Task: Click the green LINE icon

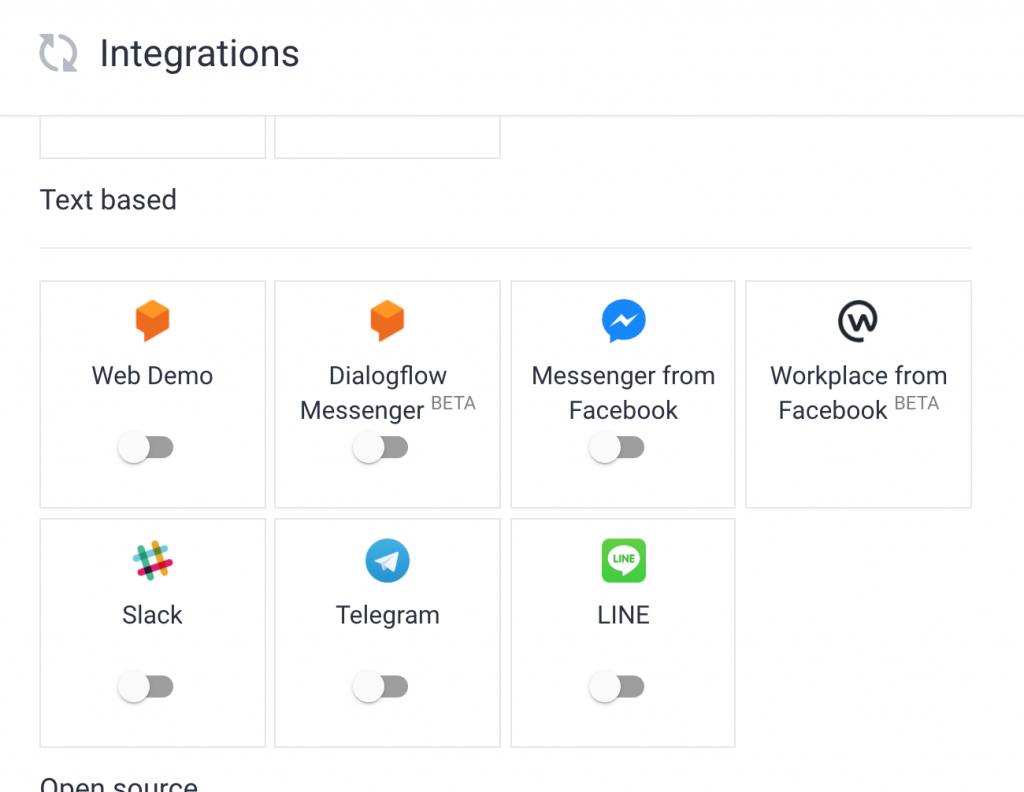Action: click(x=624, y=560)
